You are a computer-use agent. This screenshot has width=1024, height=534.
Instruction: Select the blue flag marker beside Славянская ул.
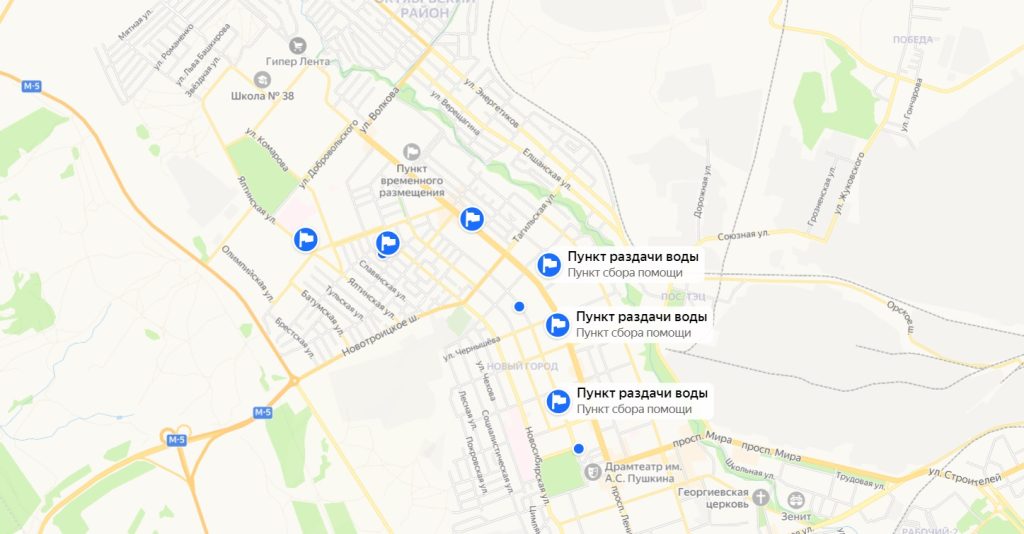coord(388,243)
